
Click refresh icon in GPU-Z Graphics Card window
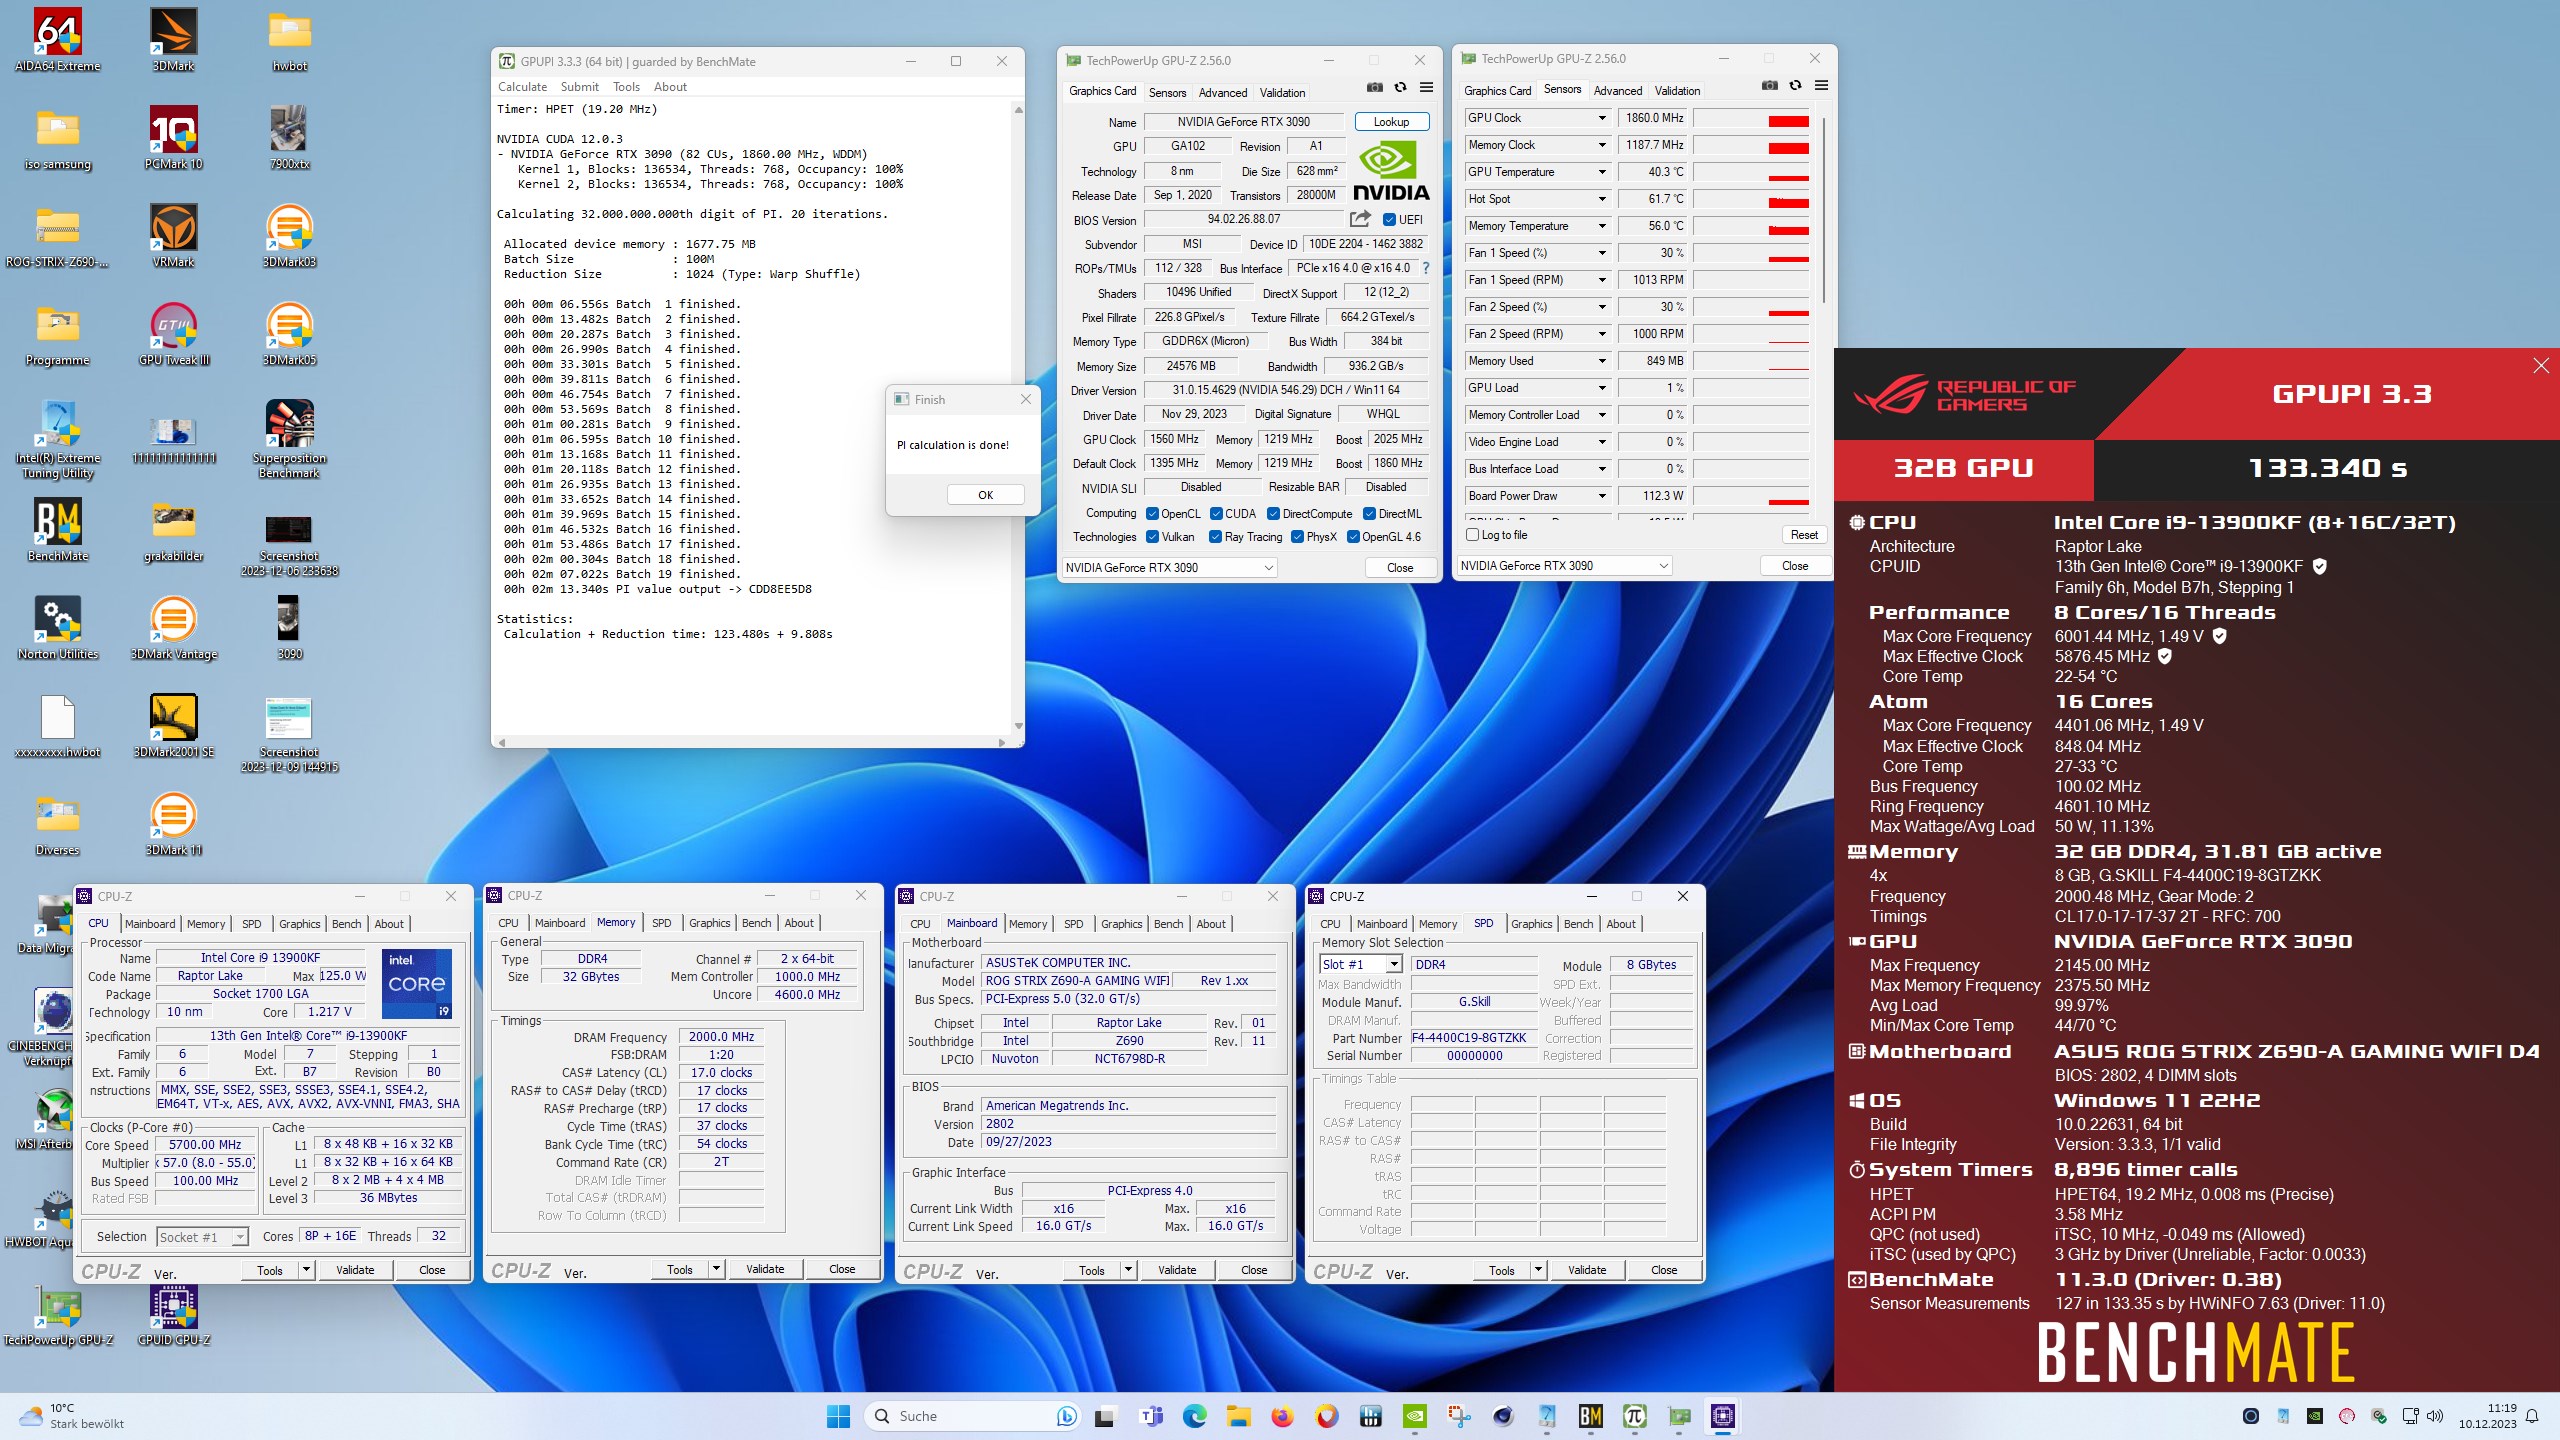pos(1400,88)
